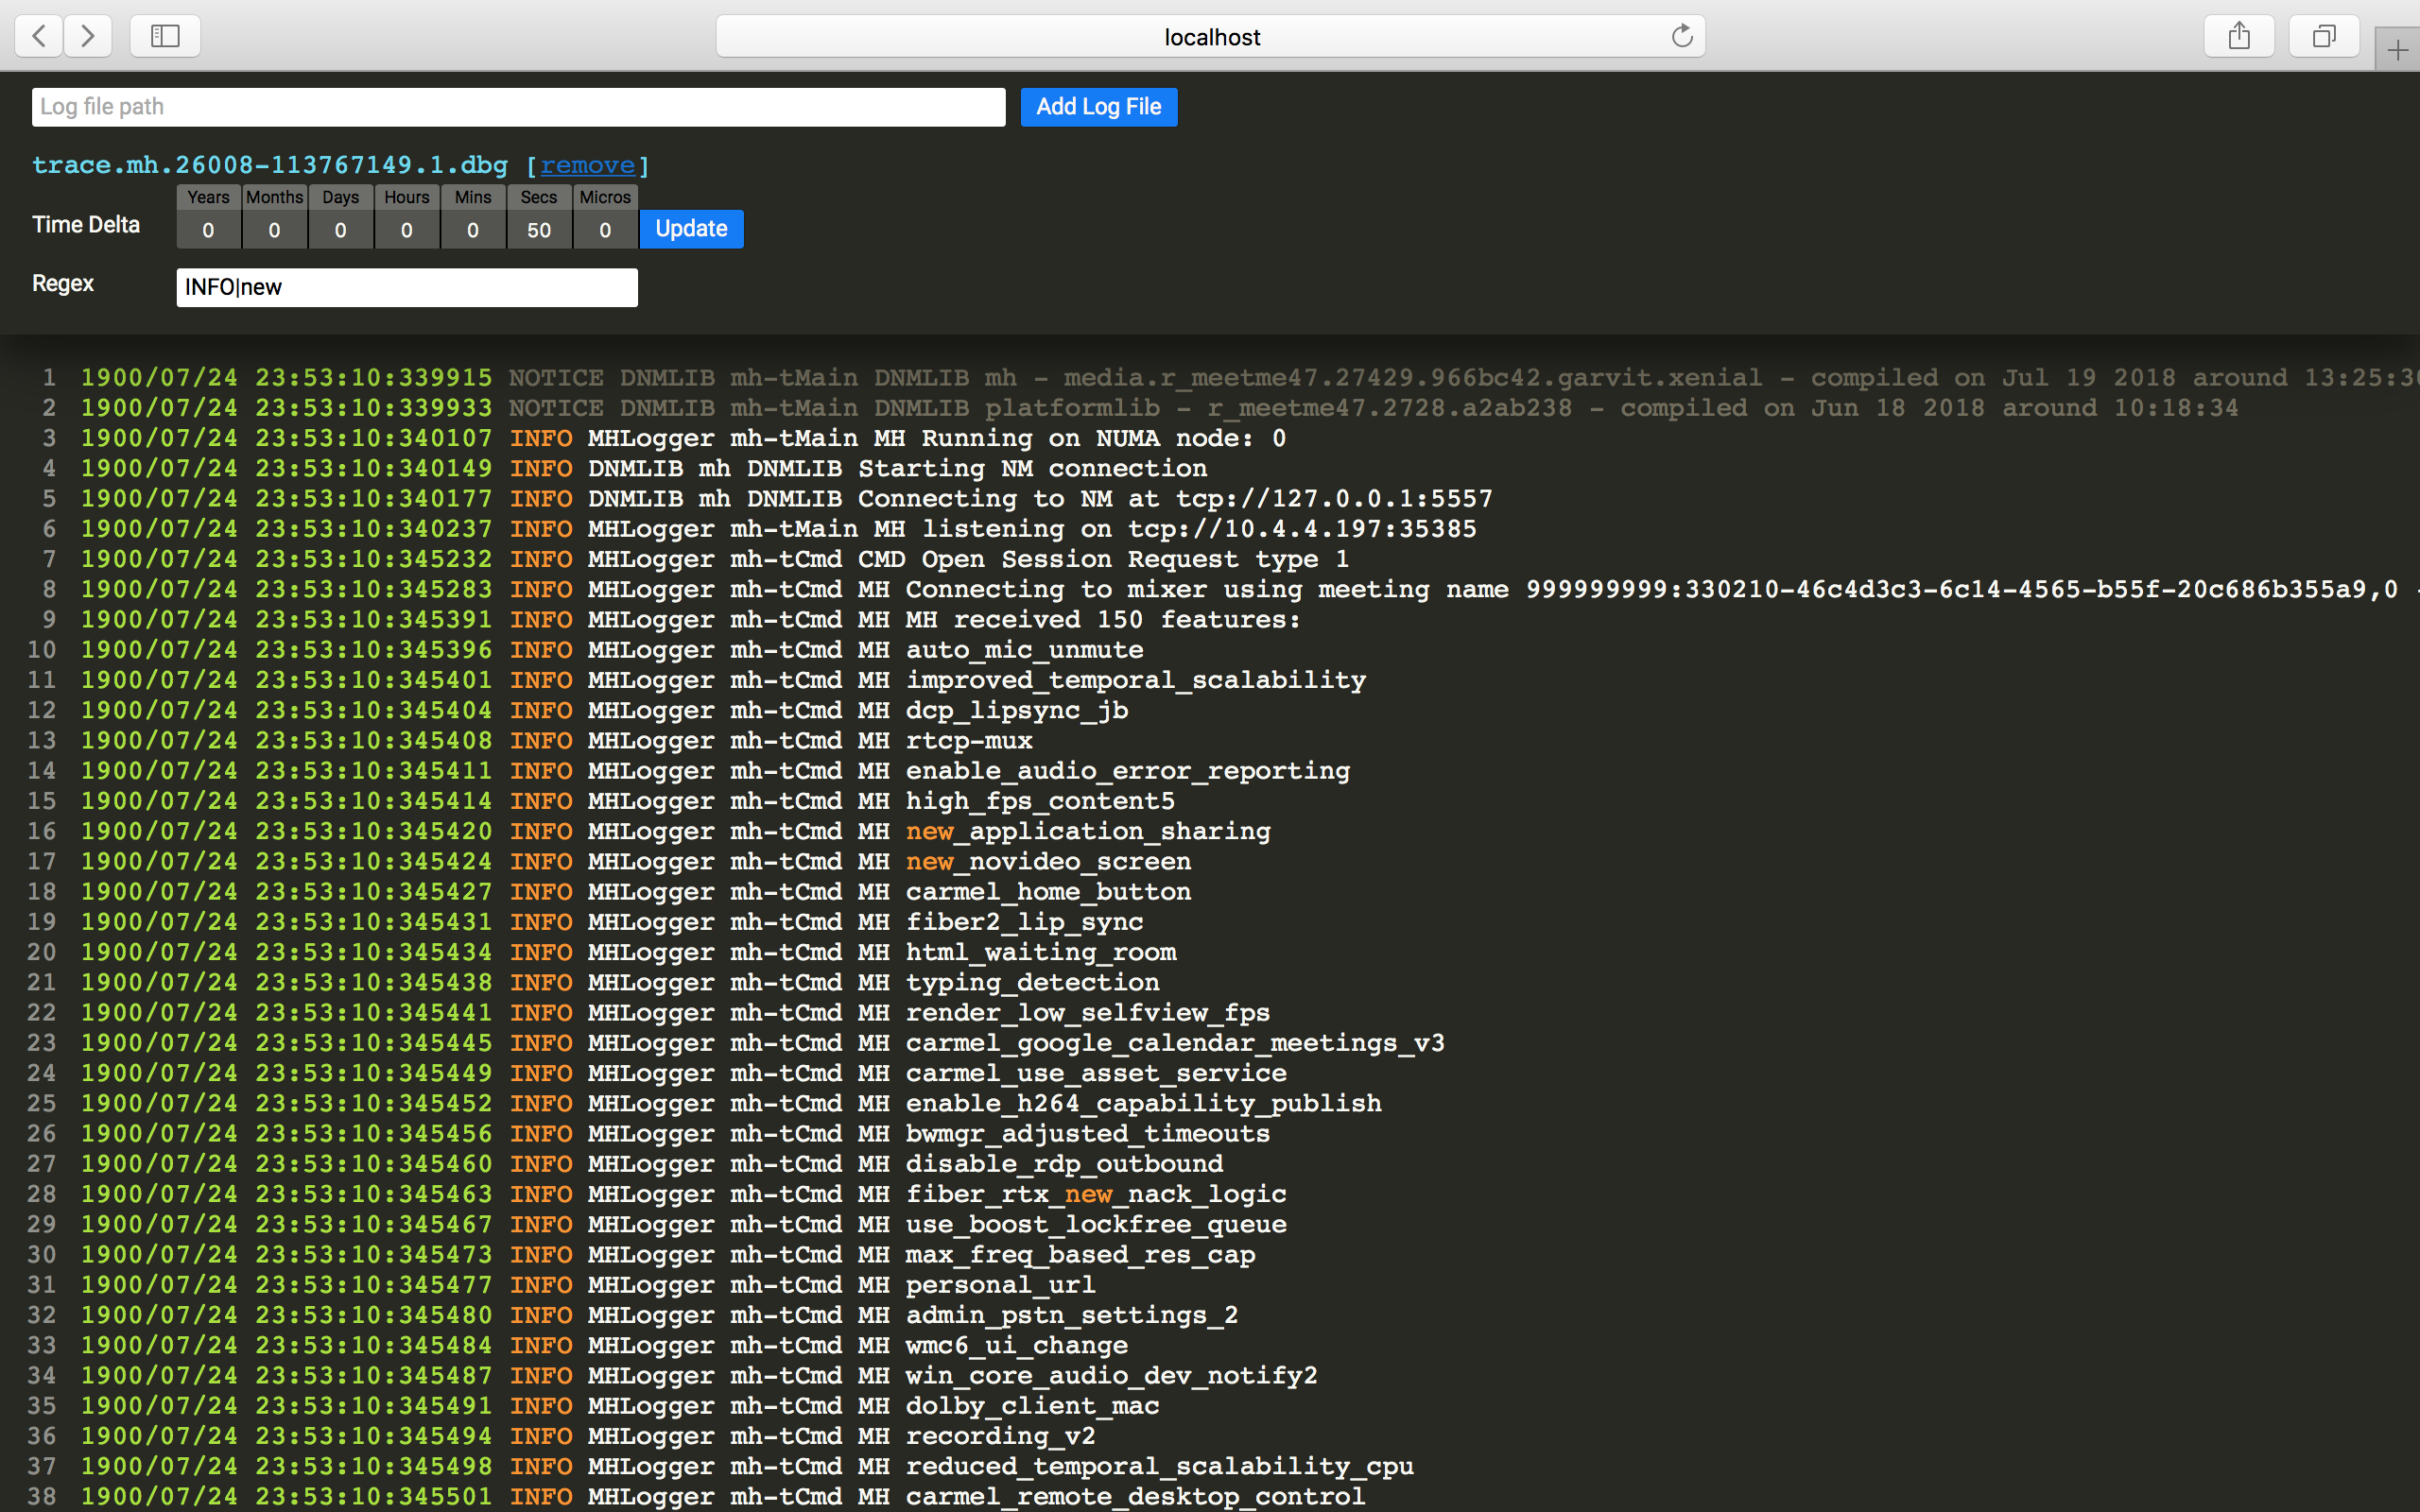Click remove link for trace file
This screenshot has height=1512, width=2420.
588,165
